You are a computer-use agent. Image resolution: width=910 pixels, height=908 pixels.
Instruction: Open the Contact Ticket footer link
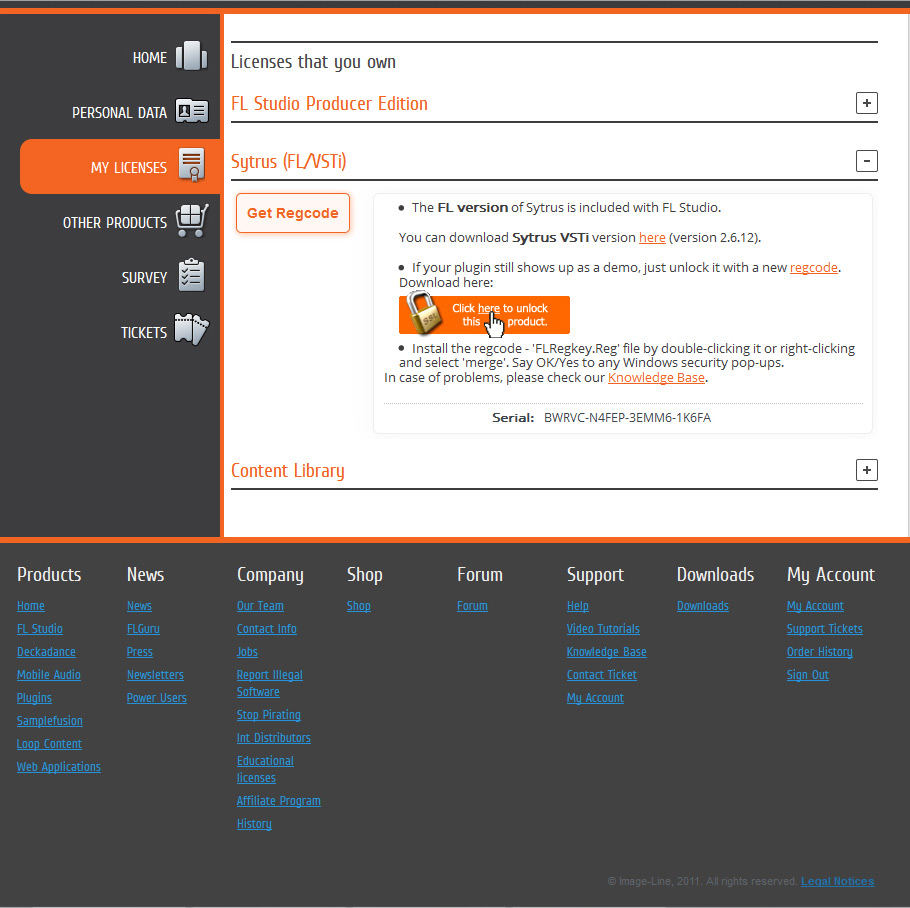tap(602, 675)
